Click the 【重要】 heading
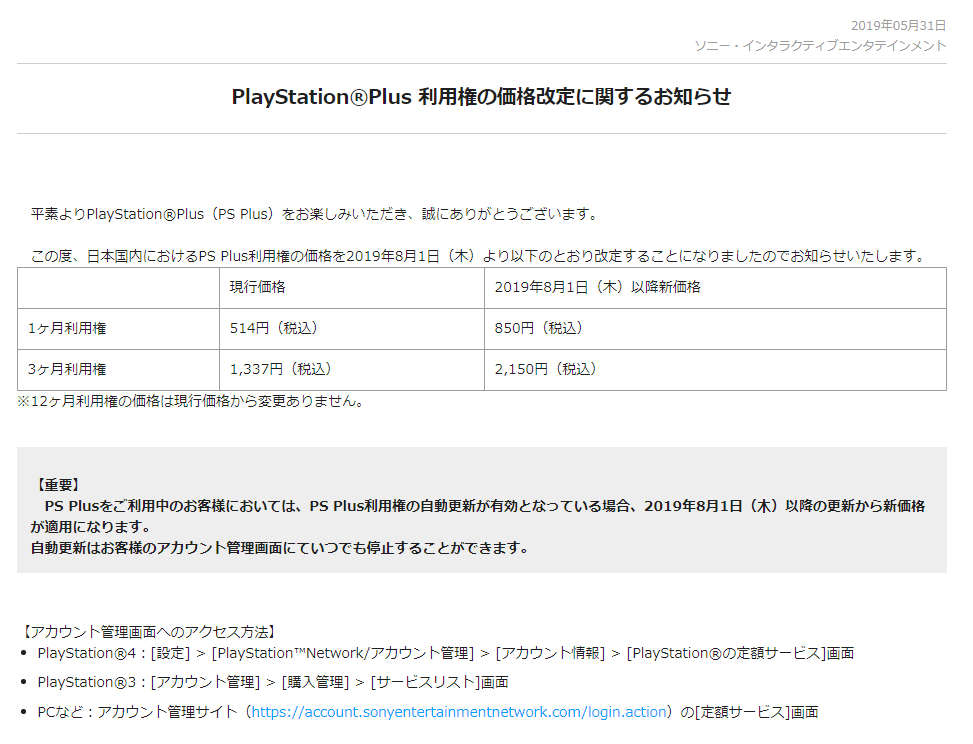This screenshot has width=973, height=744. tap(56, 485)
